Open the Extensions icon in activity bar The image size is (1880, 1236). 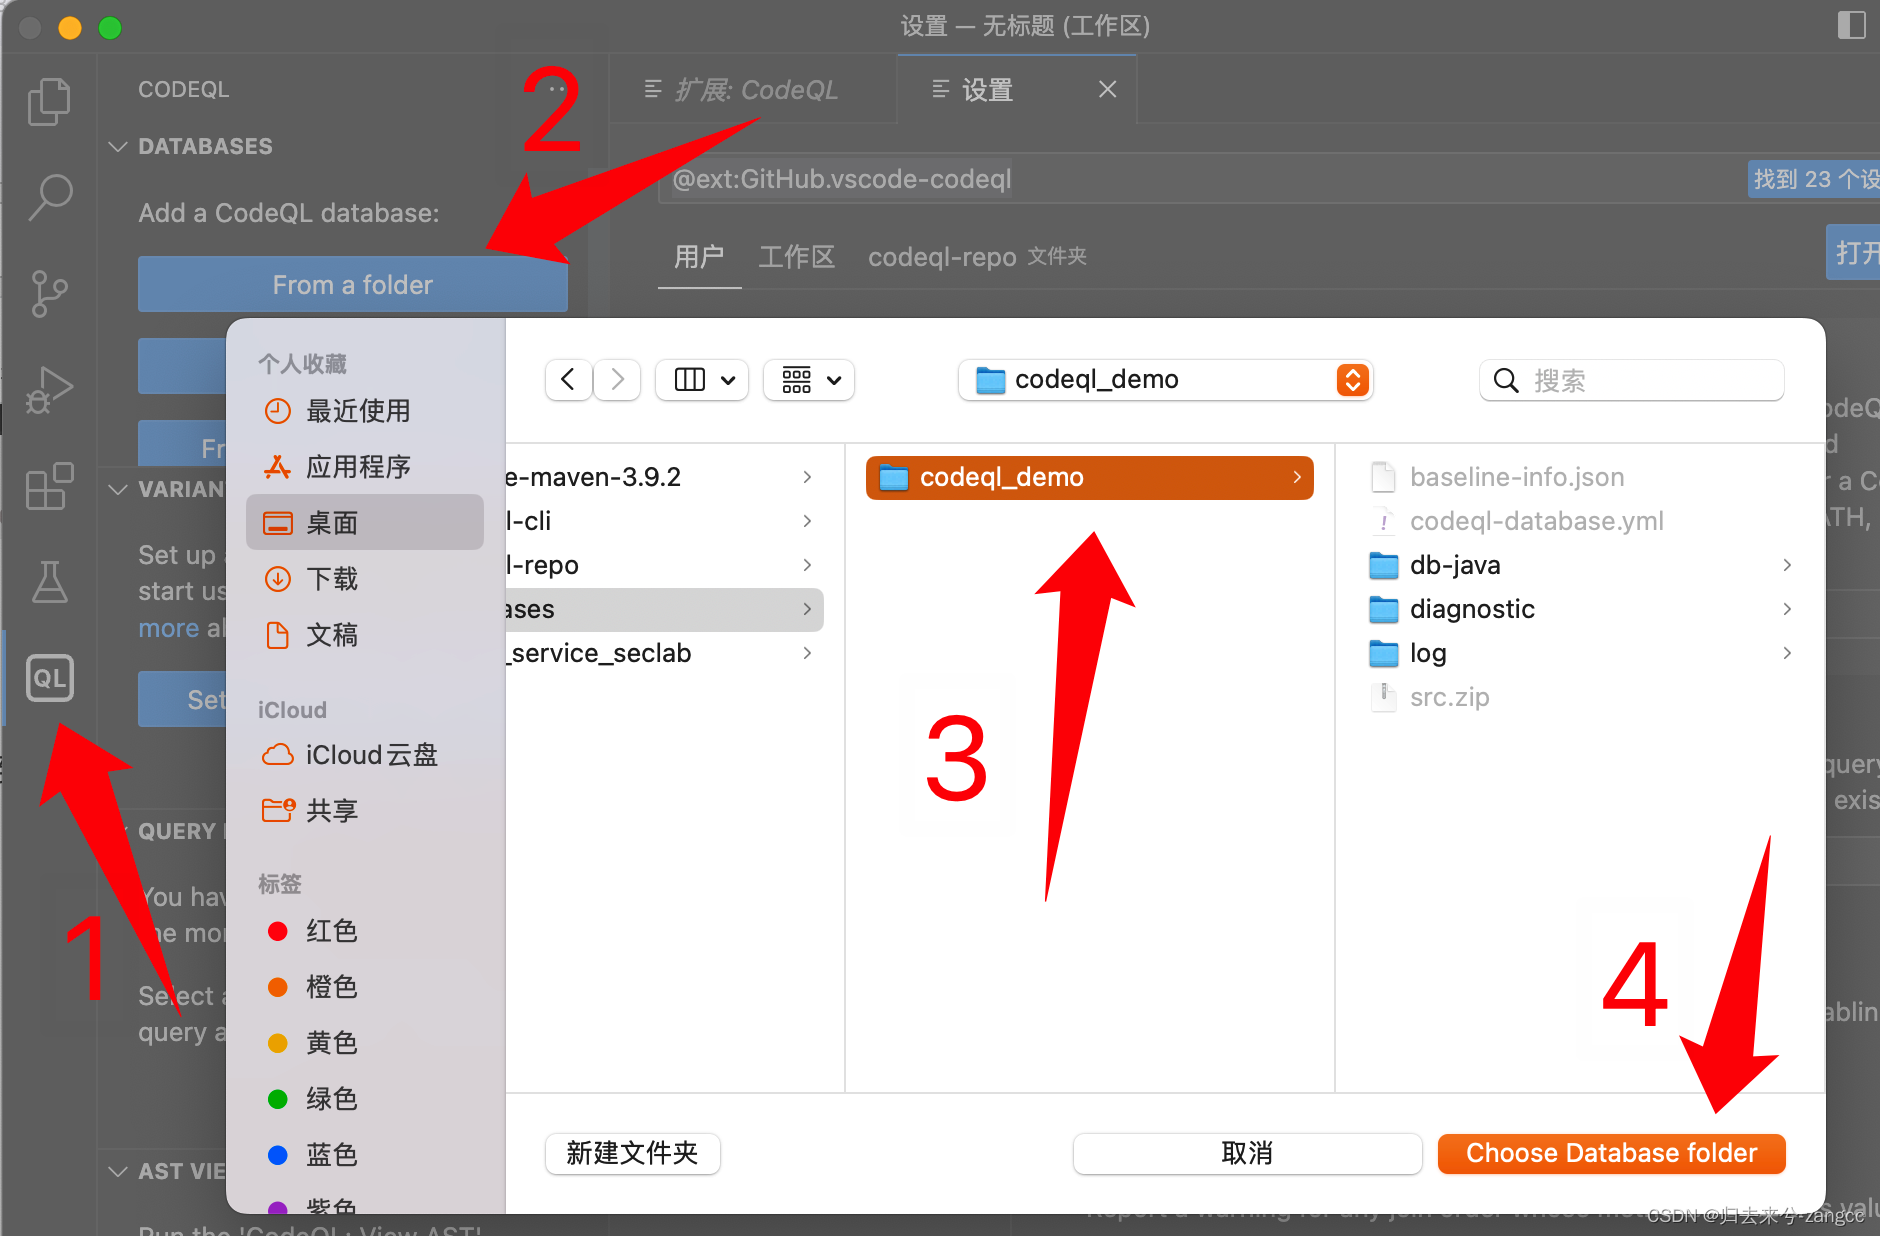(x=49, y=486)
